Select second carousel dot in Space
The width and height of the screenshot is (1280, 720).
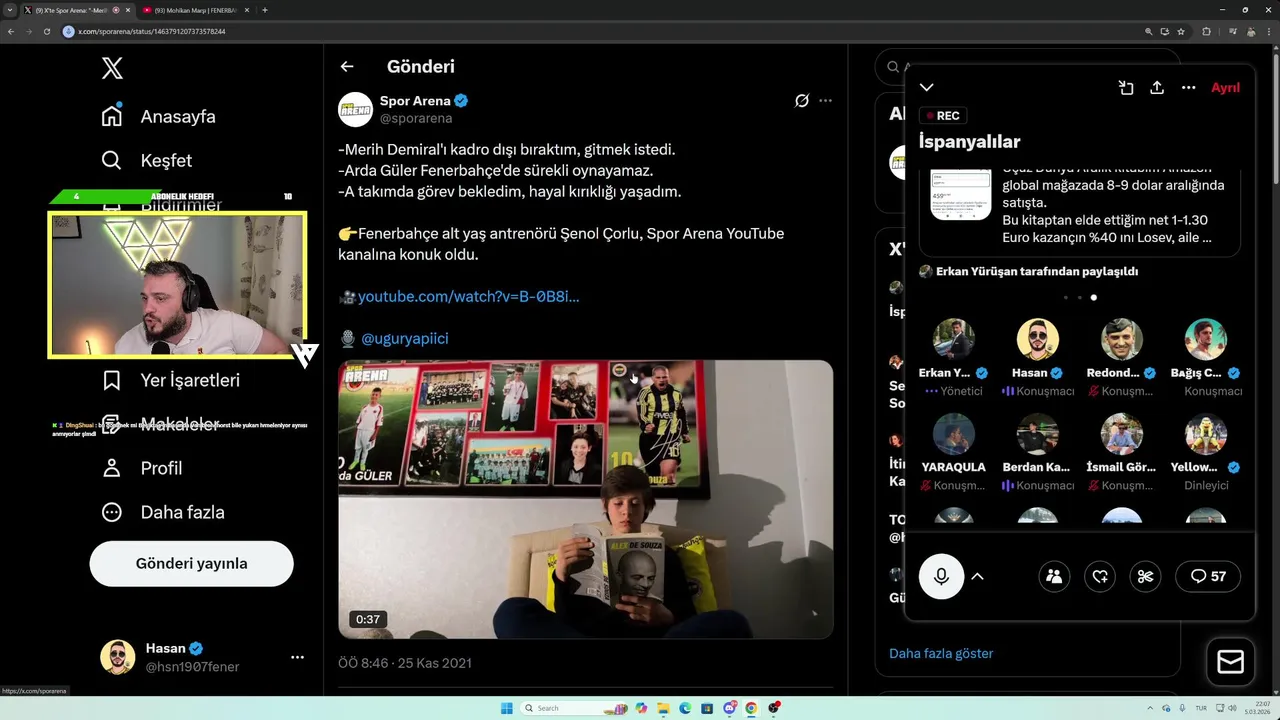1079,297
